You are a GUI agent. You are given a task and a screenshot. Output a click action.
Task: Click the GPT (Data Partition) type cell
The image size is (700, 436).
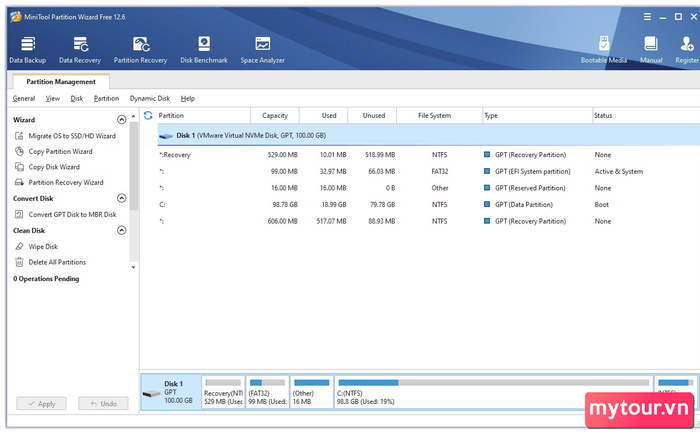click(x=524, y=205)
